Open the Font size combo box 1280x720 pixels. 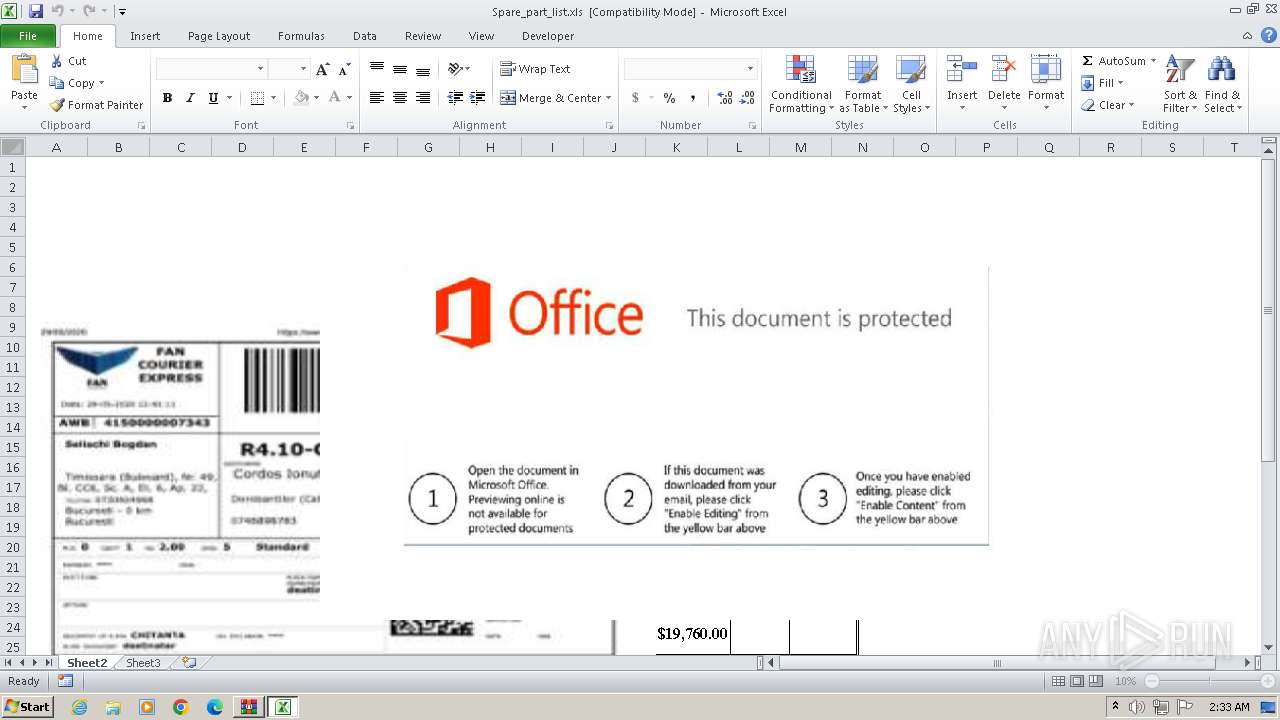pos(289,69)
